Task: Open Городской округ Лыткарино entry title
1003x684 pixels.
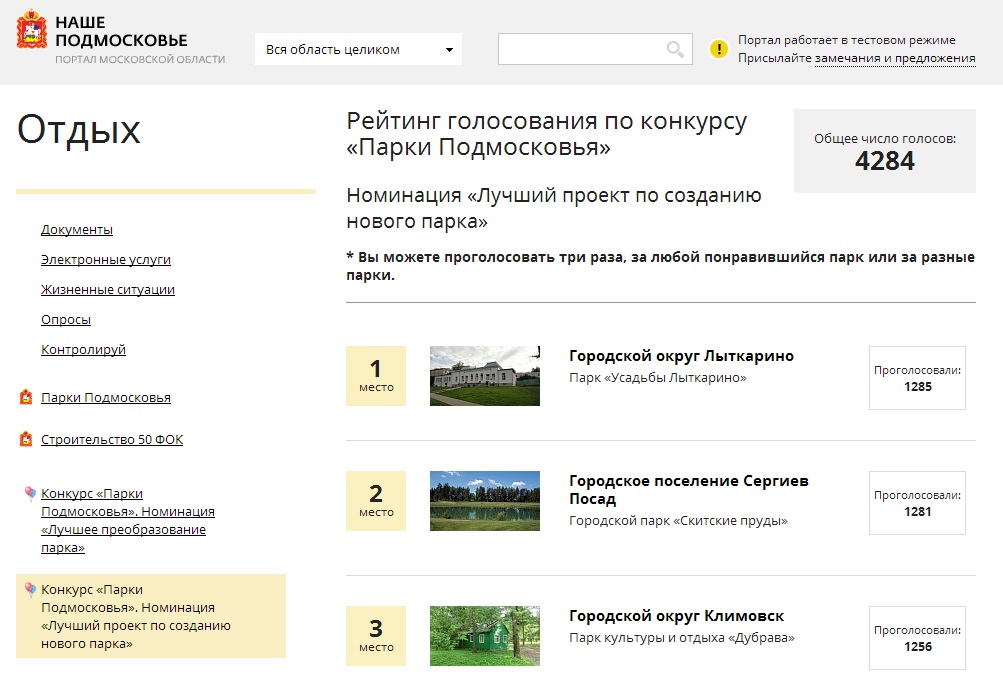Action: (x=681, y=356)
